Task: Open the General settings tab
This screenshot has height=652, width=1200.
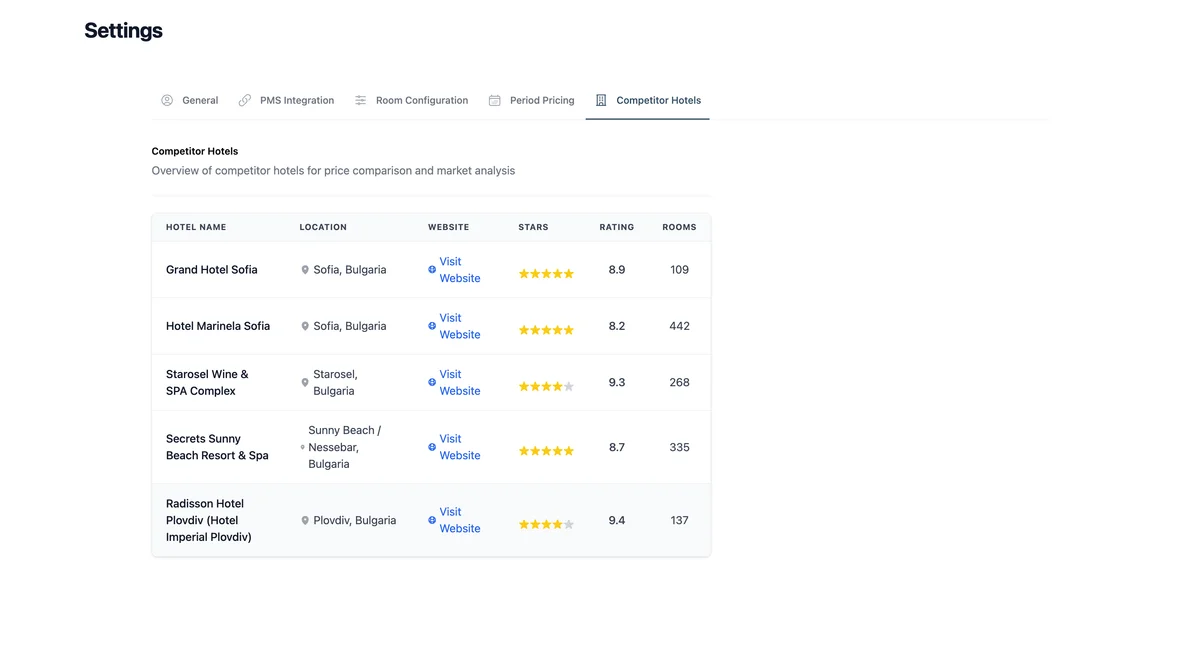Action: coord(199,100)
